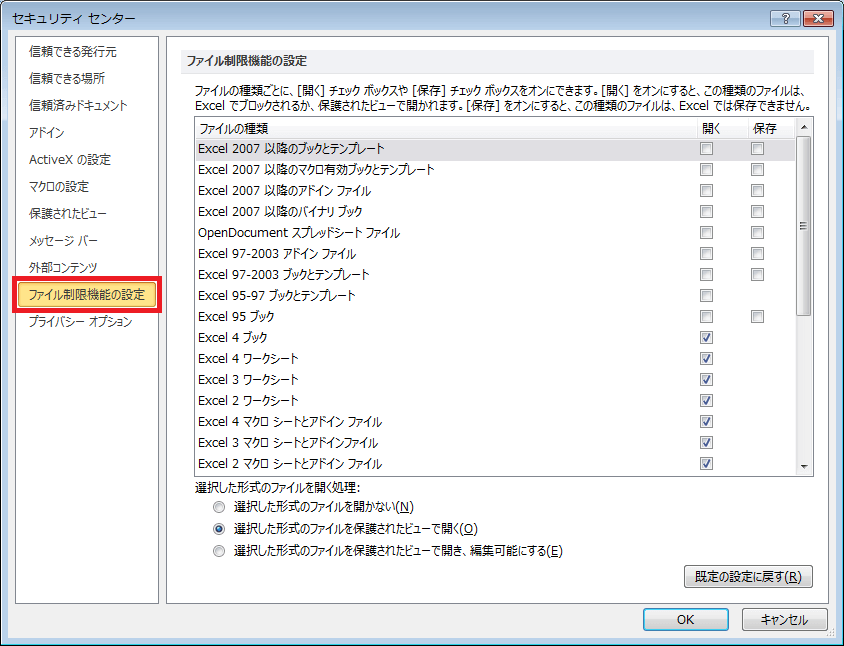The width and height of the screenshot is (844, 646).
Task: Uncheck 開く for Excel 2 マクロ シートとアドイン
Action: coord(706,464)
